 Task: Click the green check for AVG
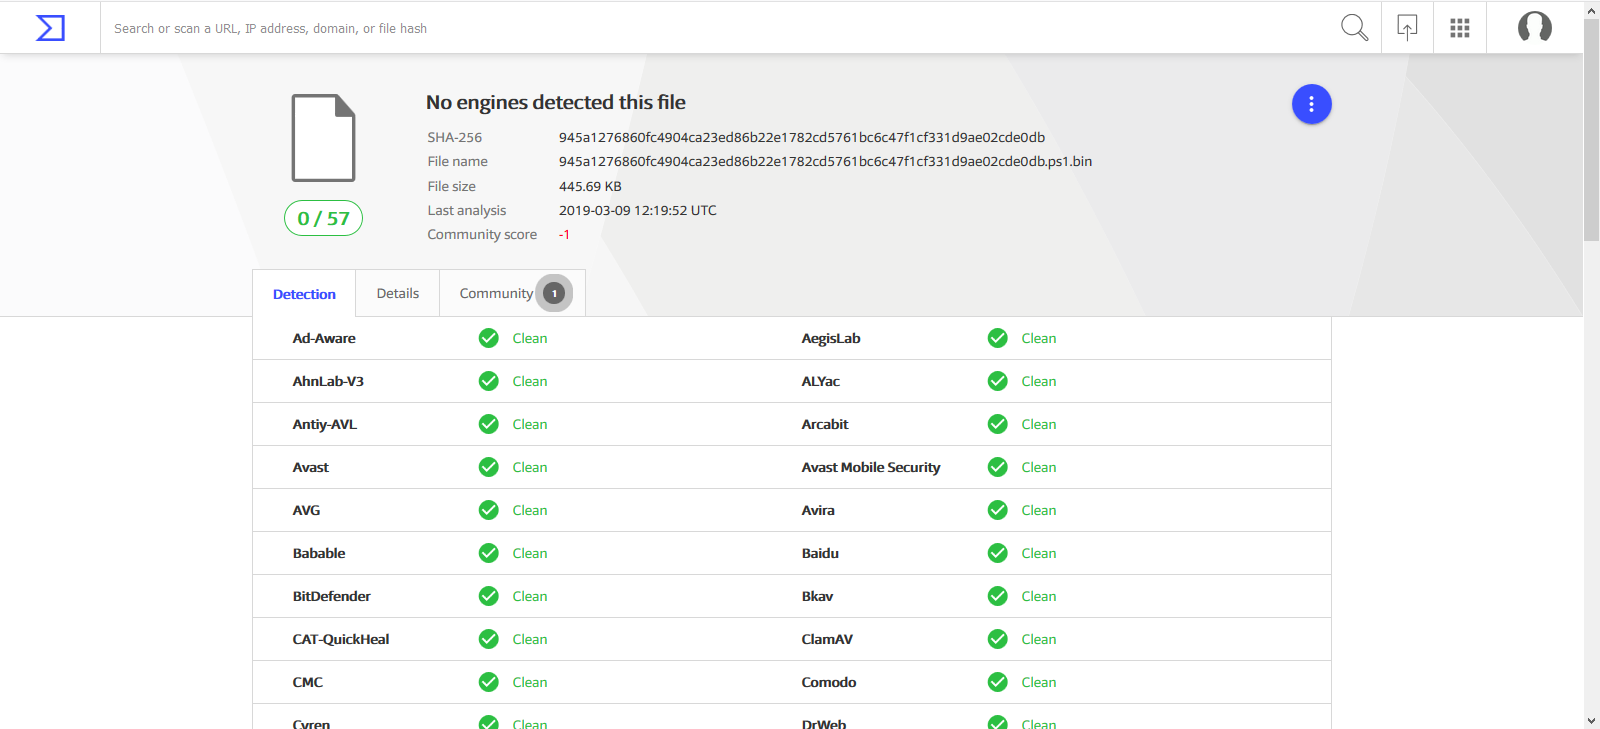click(x=488, y=510)
